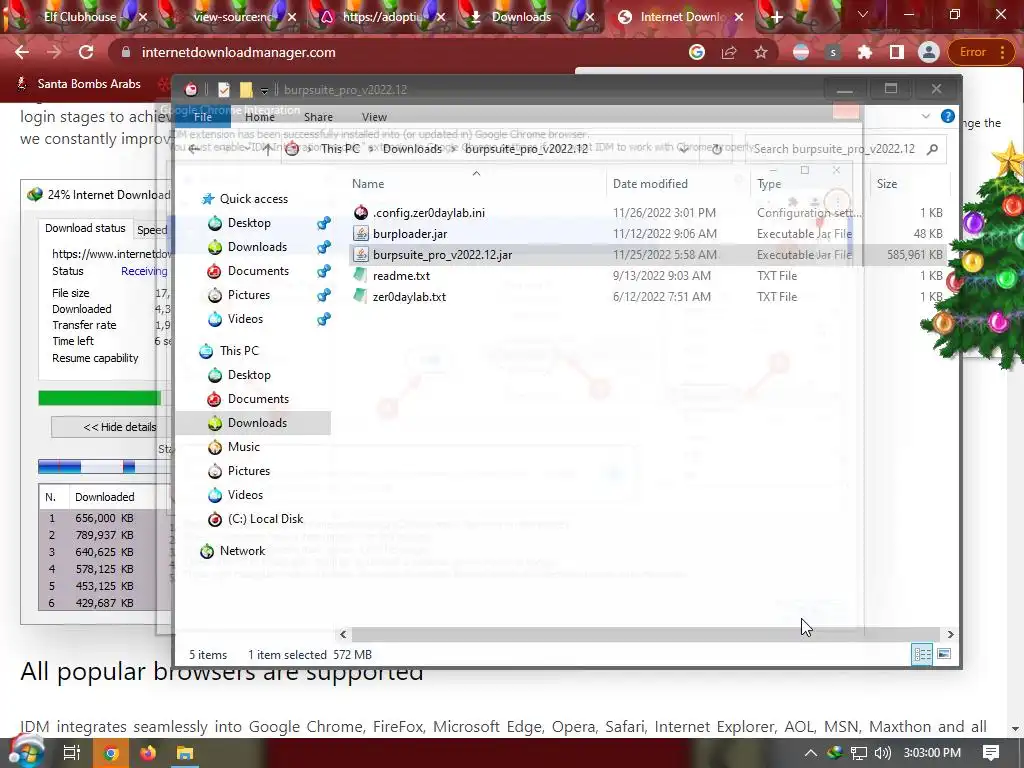Click This PC in the address breadcrumb

(340, 149)
